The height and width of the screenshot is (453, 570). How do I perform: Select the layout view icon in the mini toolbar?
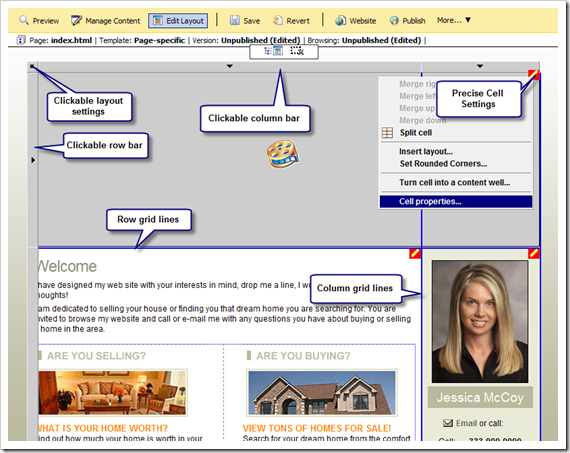tap(278, 51)
